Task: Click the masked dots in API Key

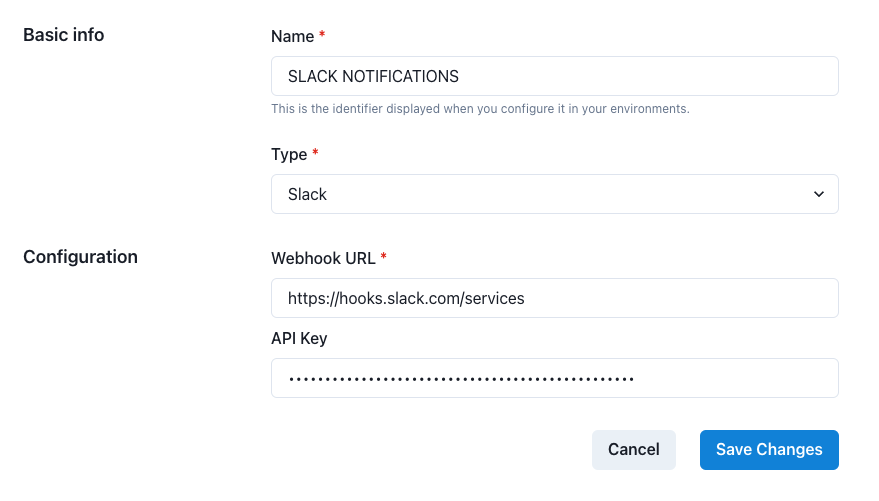Action: [461, 379]
